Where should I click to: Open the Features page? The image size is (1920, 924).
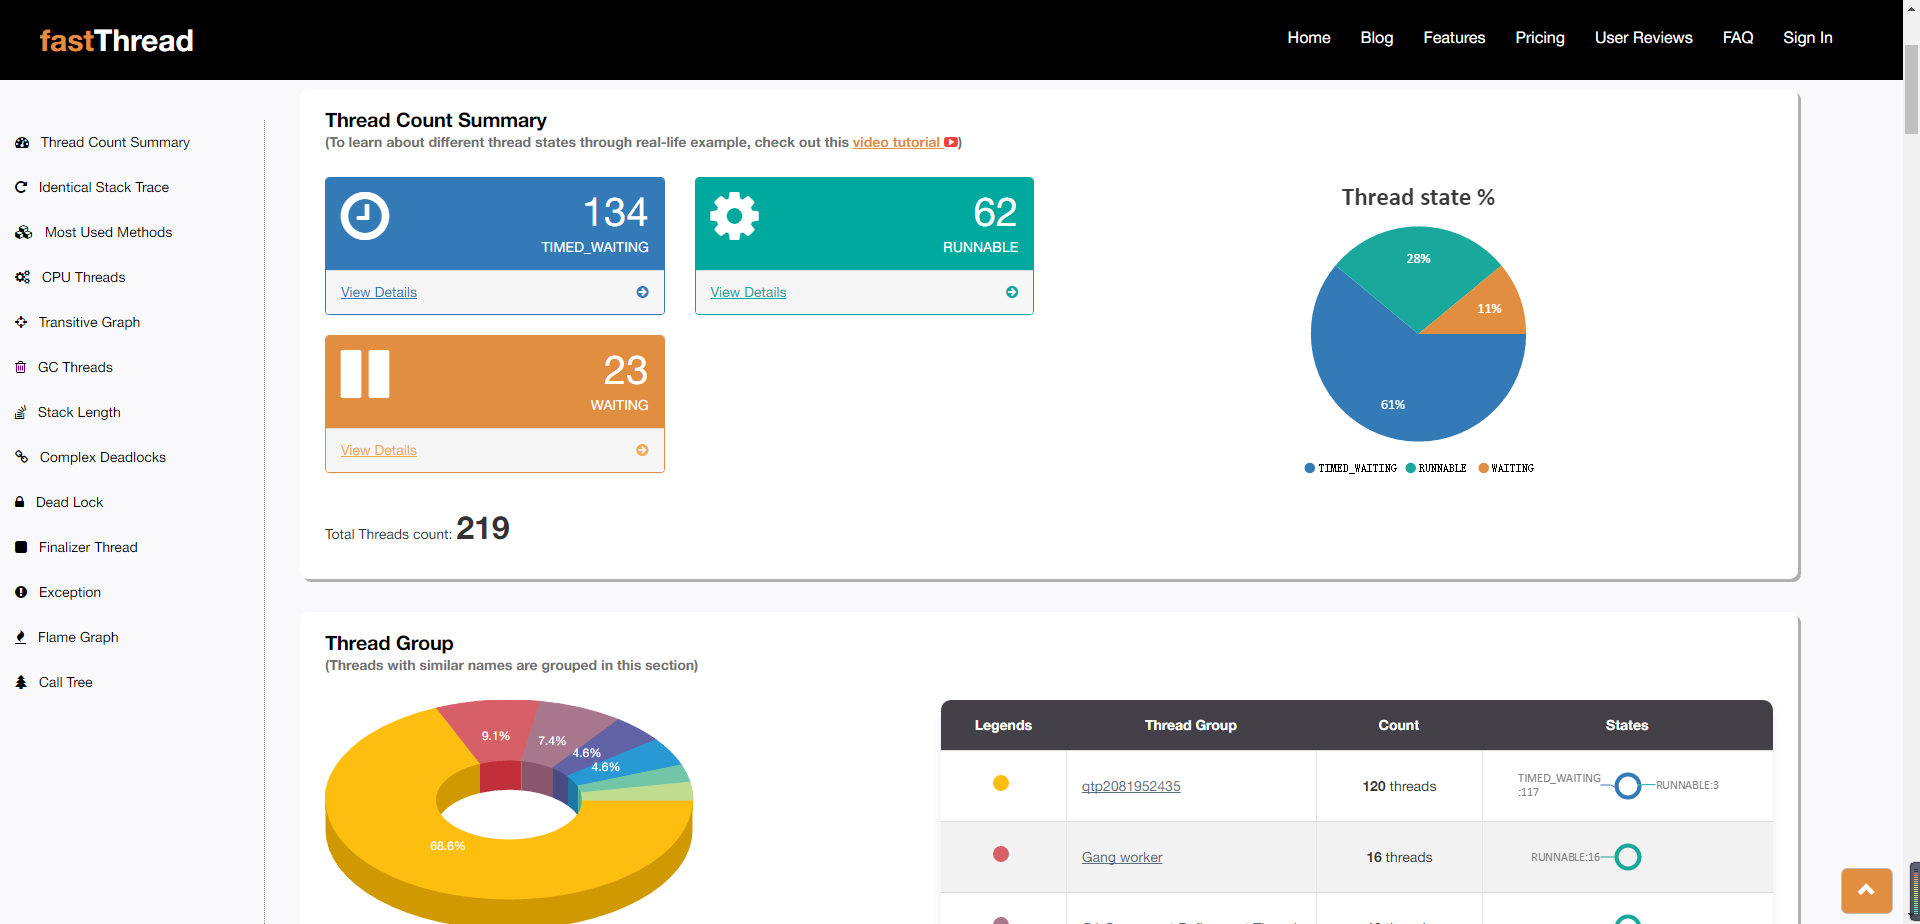coord(1454,38)
